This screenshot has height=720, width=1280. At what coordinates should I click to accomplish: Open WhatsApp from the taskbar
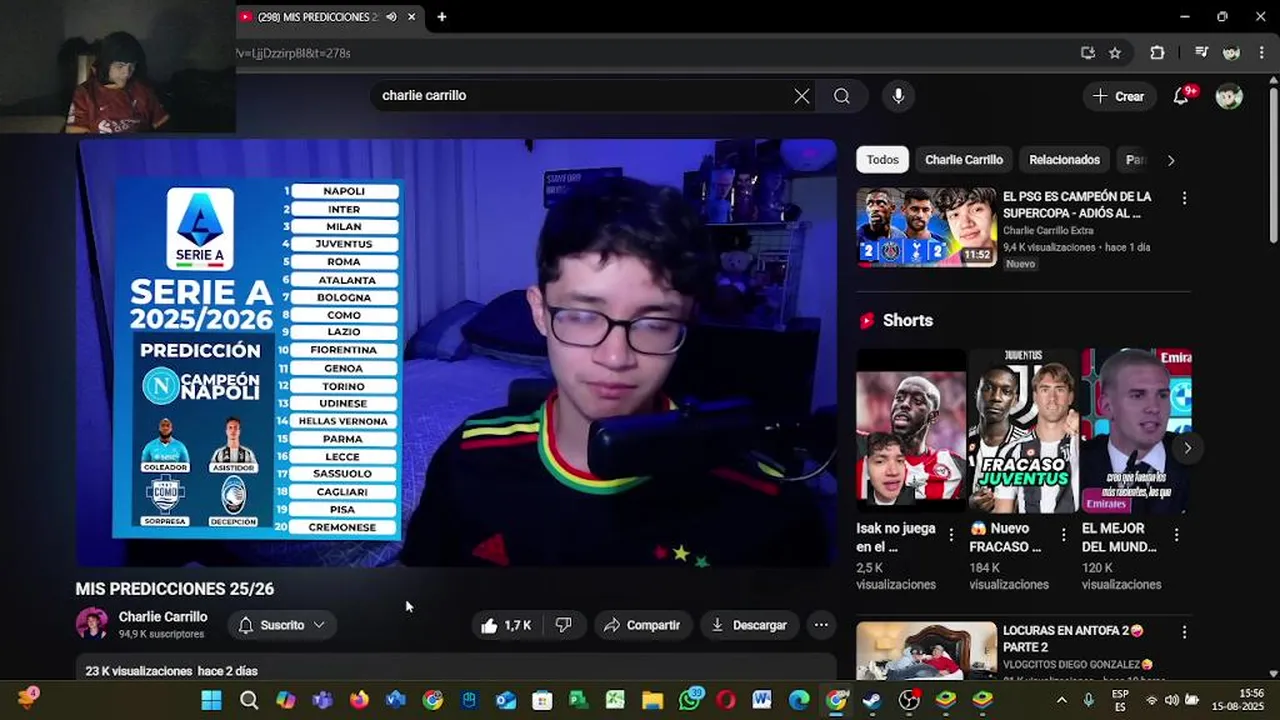click(x=689, y=700)
